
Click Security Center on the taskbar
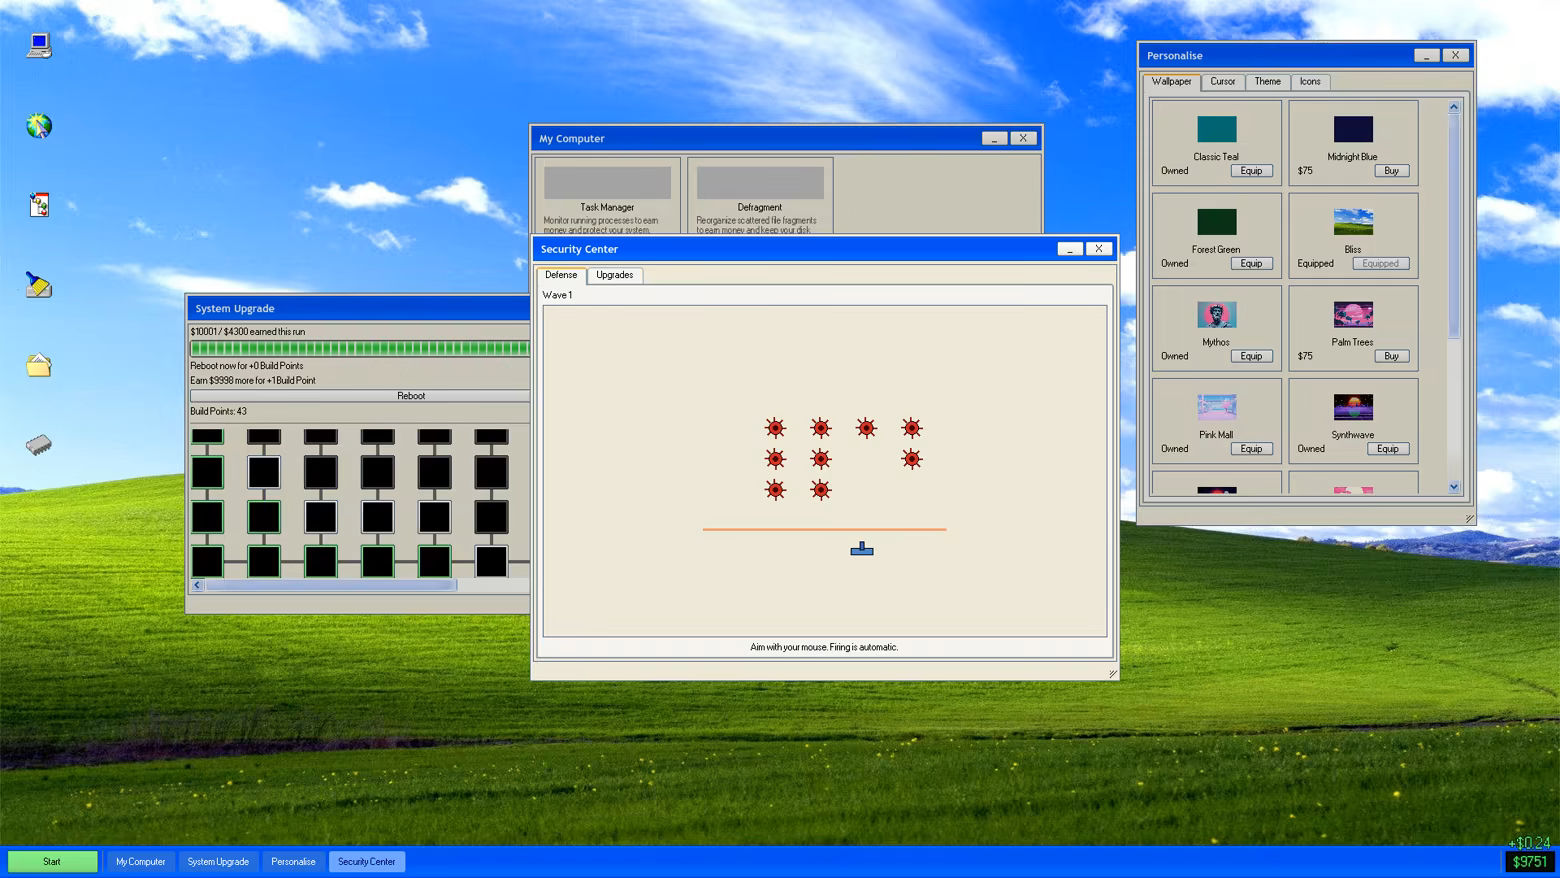[x=366, y=862]
